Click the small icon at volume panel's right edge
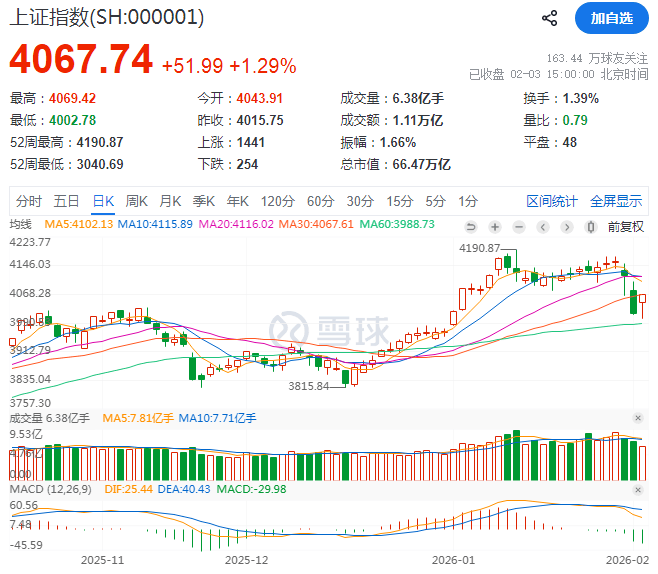Image resolution: width=658 pixels, height=574 pixels. 638,417
